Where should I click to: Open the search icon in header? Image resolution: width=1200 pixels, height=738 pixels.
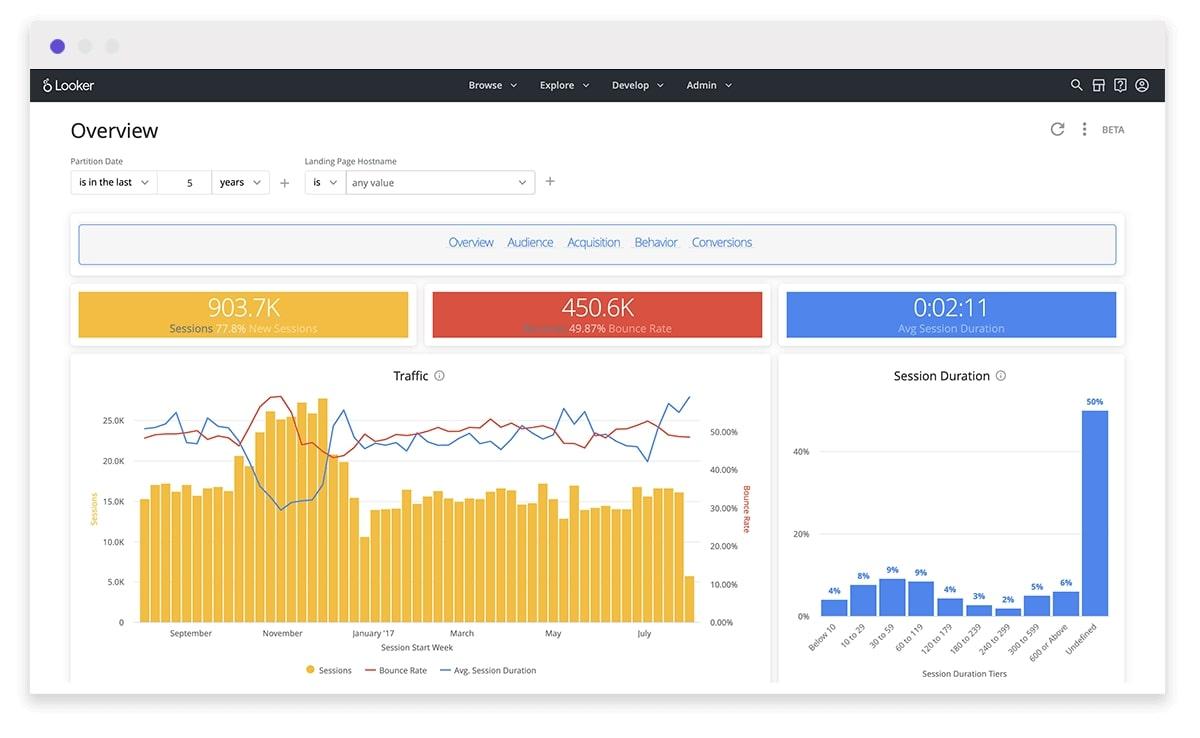point(1076,85)
